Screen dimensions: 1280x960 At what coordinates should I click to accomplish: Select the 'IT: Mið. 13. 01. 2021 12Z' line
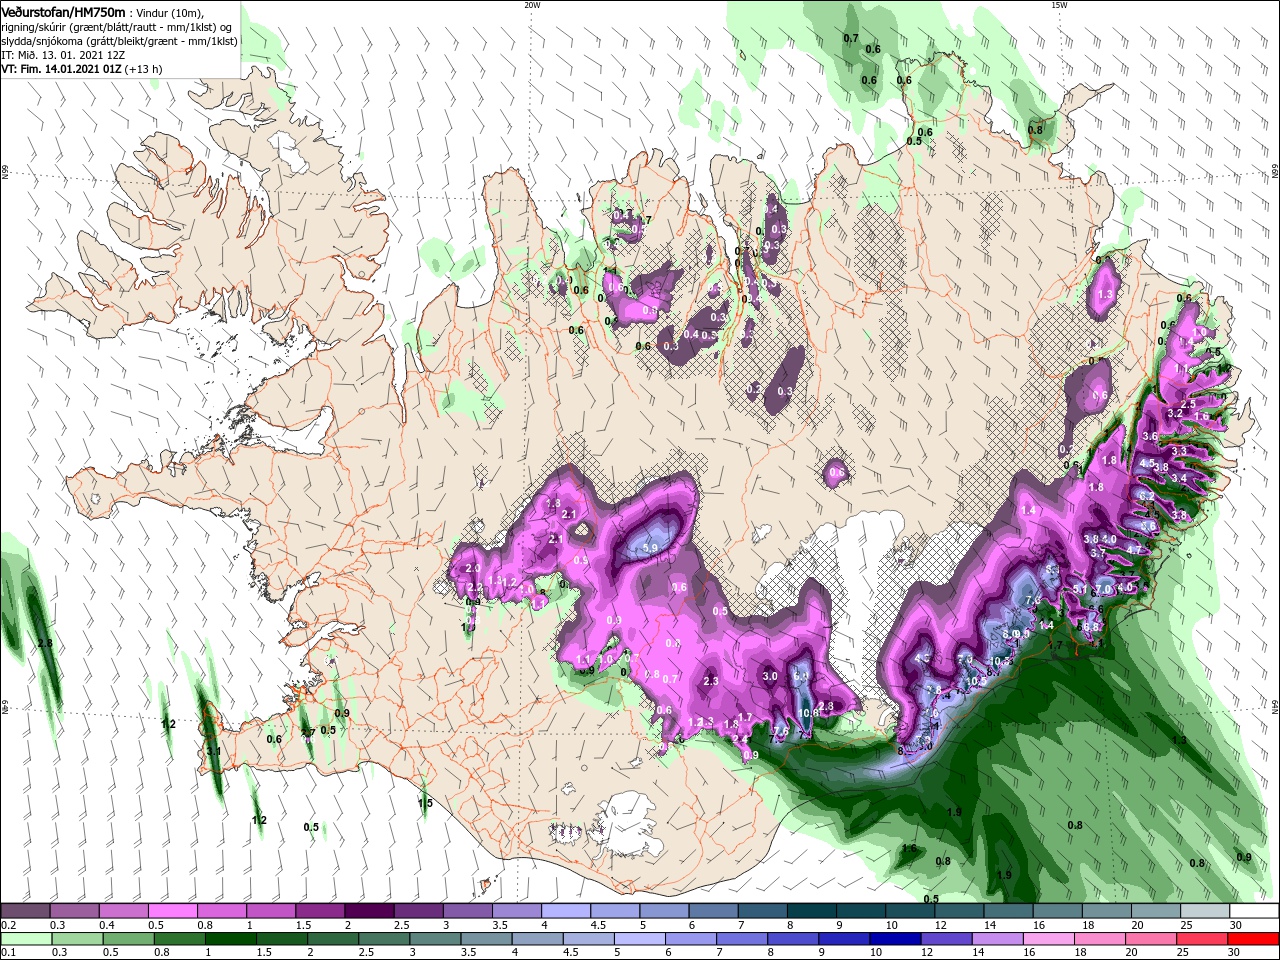[x=64, y=55]
